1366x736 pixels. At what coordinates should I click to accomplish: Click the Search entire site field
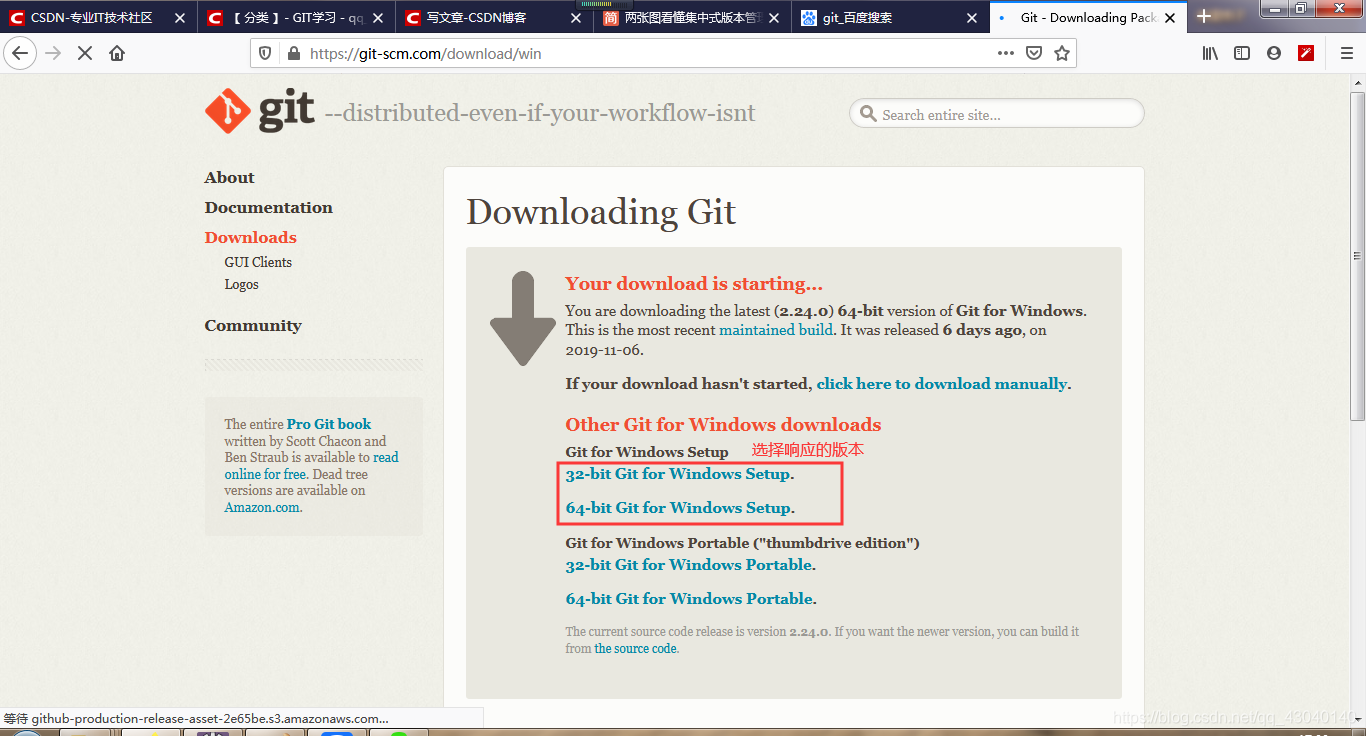pos(997,114)
